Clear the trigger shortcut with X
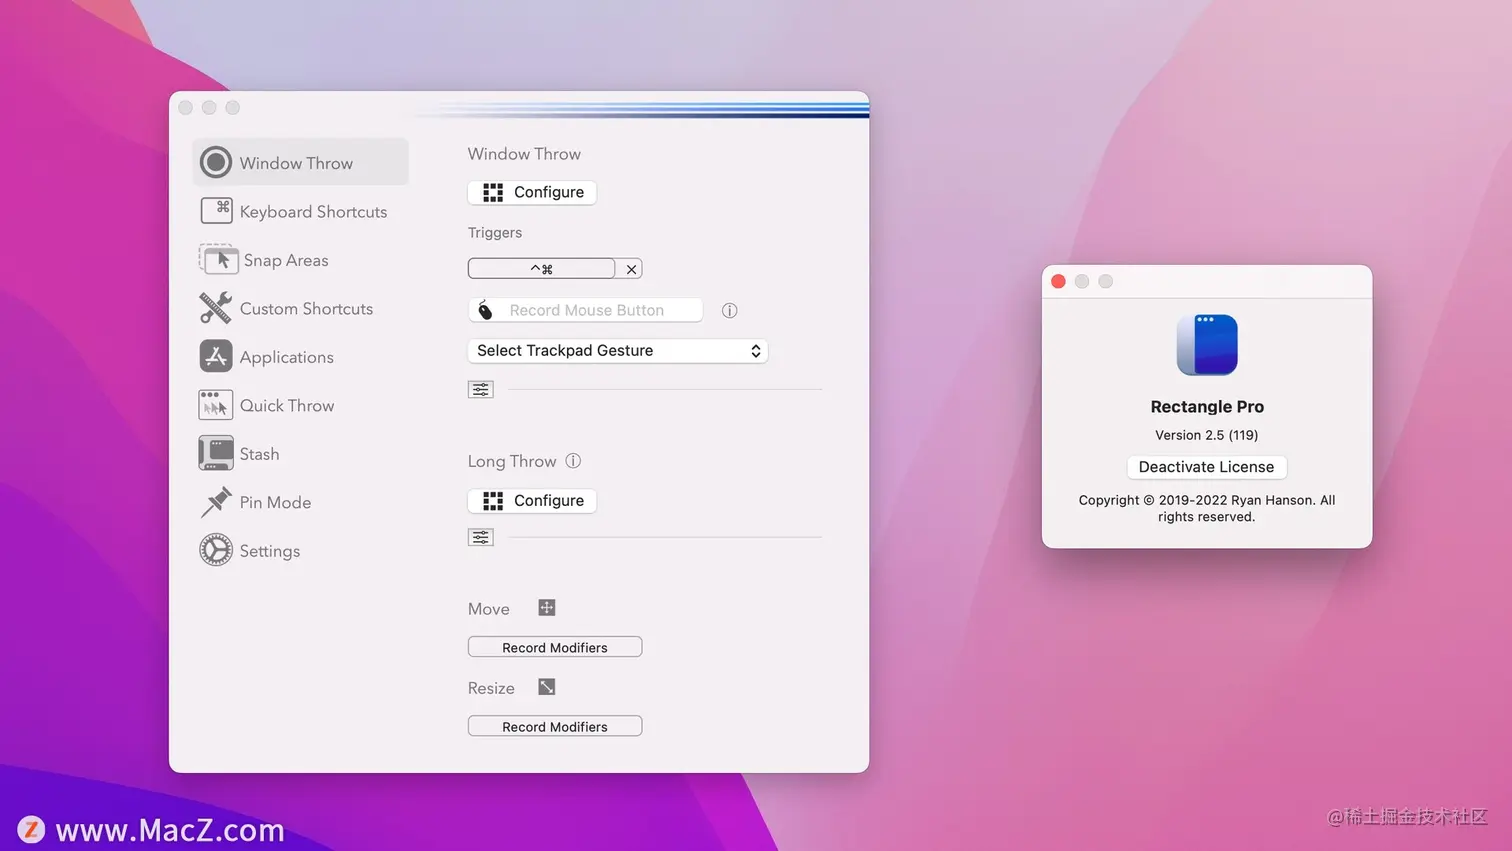Screen dimensions: 1512x851 pos(631,269)
